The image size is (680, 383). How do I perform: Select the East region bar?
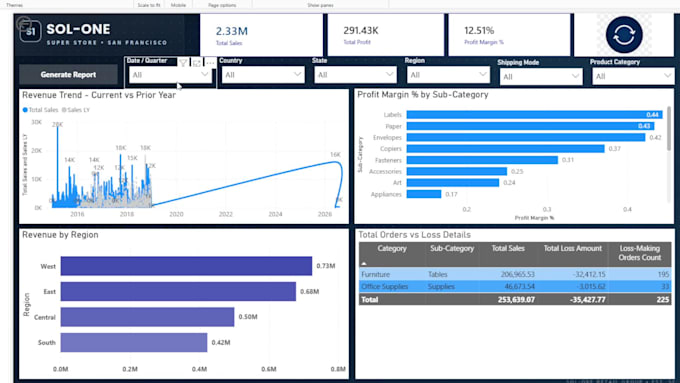pyautogui.click(x=178, y=291)
